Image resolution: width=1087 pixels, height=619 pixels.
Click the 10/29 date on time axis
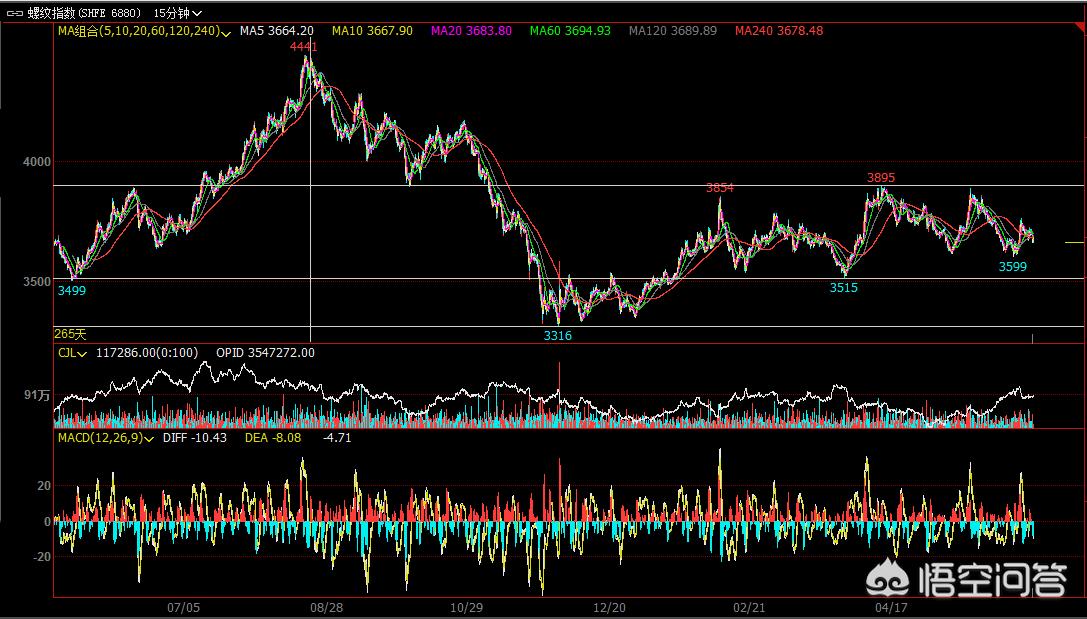coord(467,608)
